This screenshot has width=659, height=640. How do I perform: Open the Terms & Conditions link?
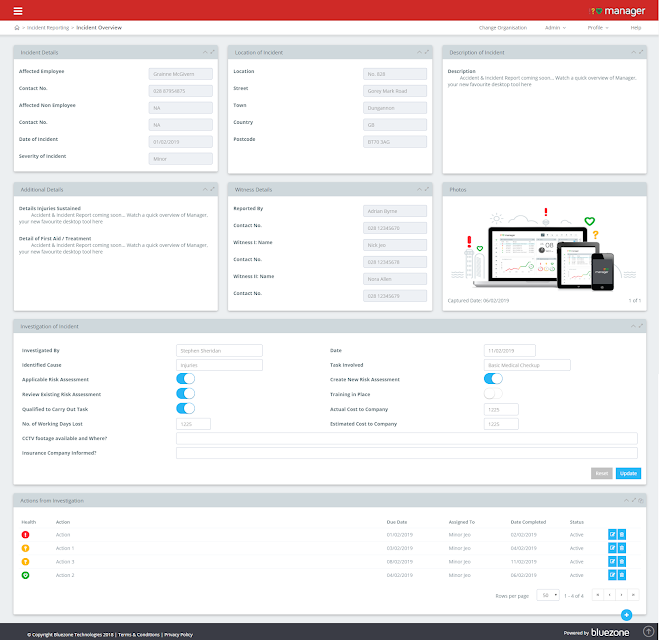pos(139,635)
